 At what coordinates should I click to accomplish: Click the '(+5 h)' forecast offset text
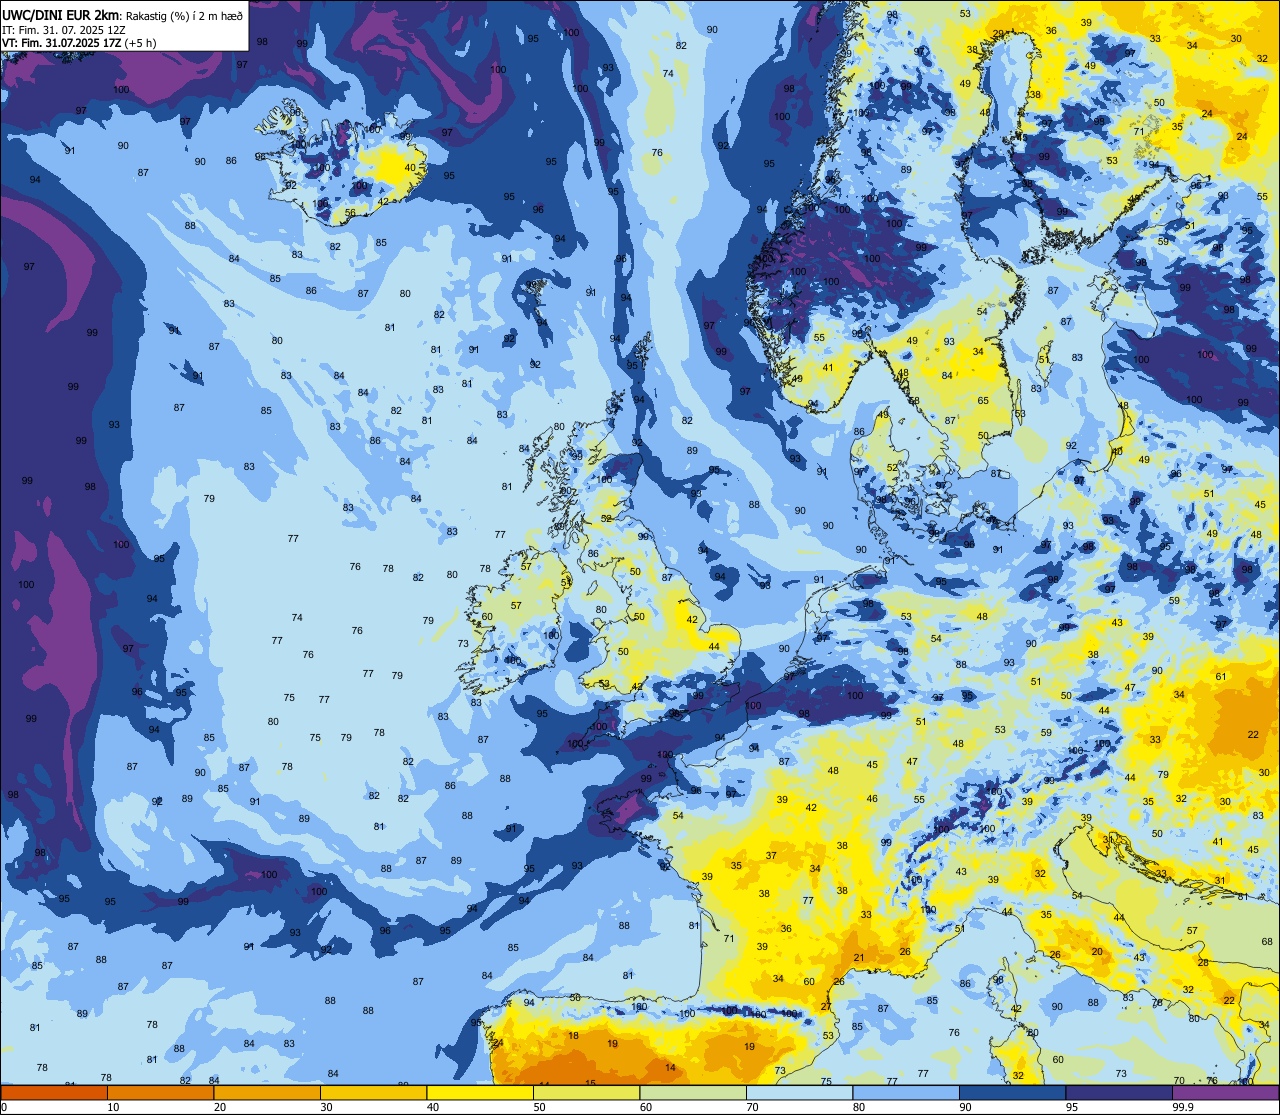[x=141, y=43]
